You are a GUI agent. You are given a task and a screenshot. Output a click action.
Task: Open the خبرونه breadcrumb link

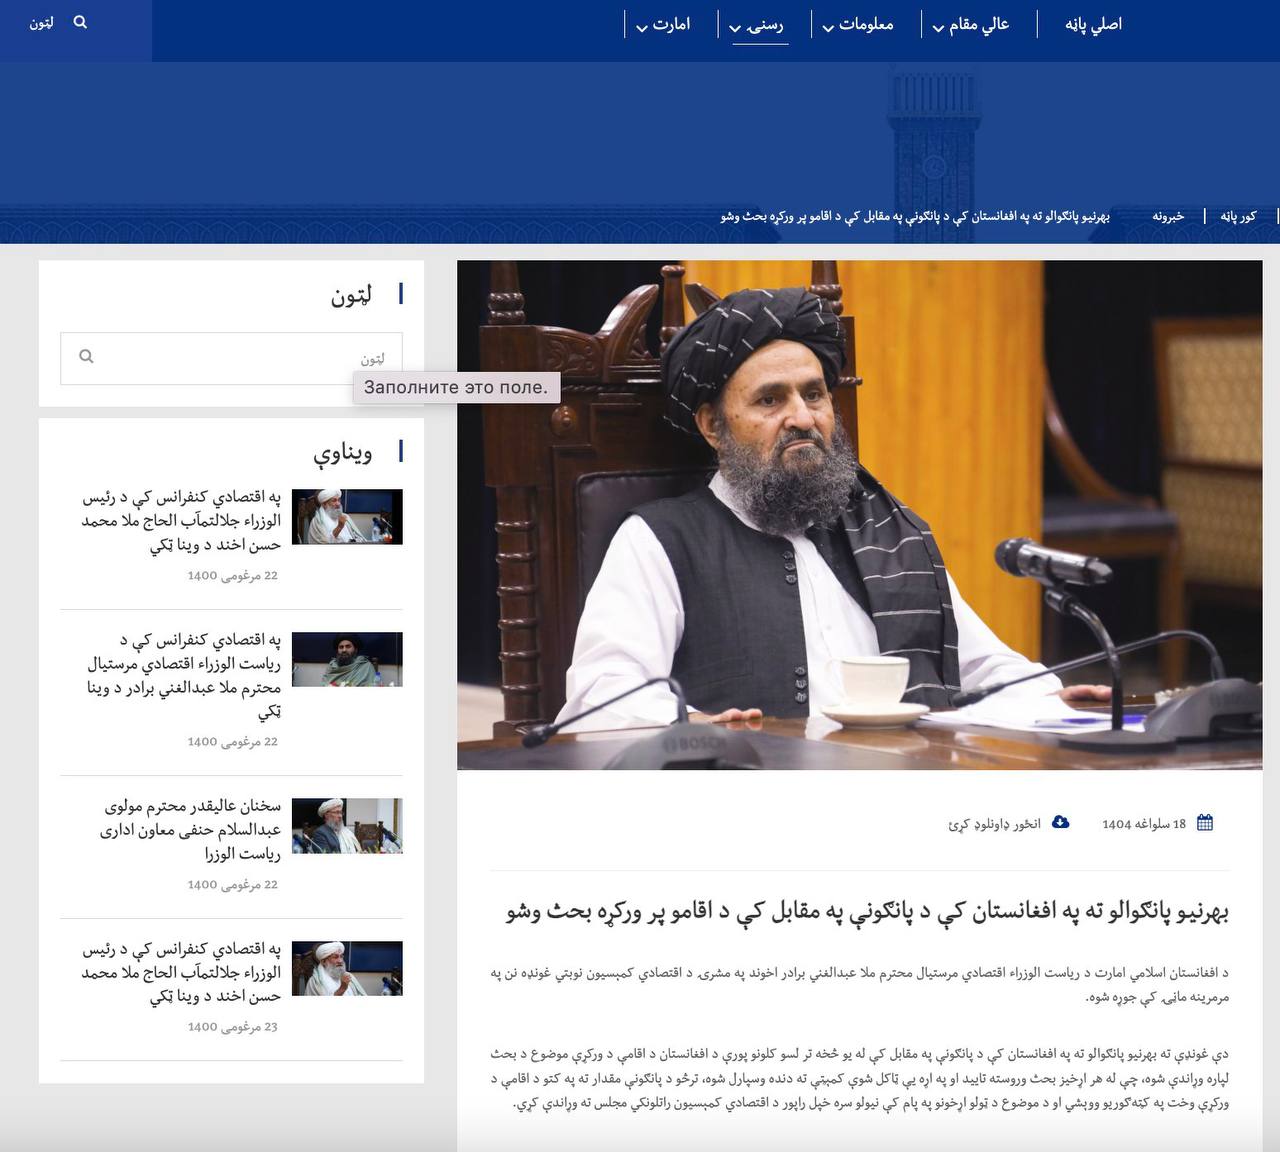(x=1167, y=216)
